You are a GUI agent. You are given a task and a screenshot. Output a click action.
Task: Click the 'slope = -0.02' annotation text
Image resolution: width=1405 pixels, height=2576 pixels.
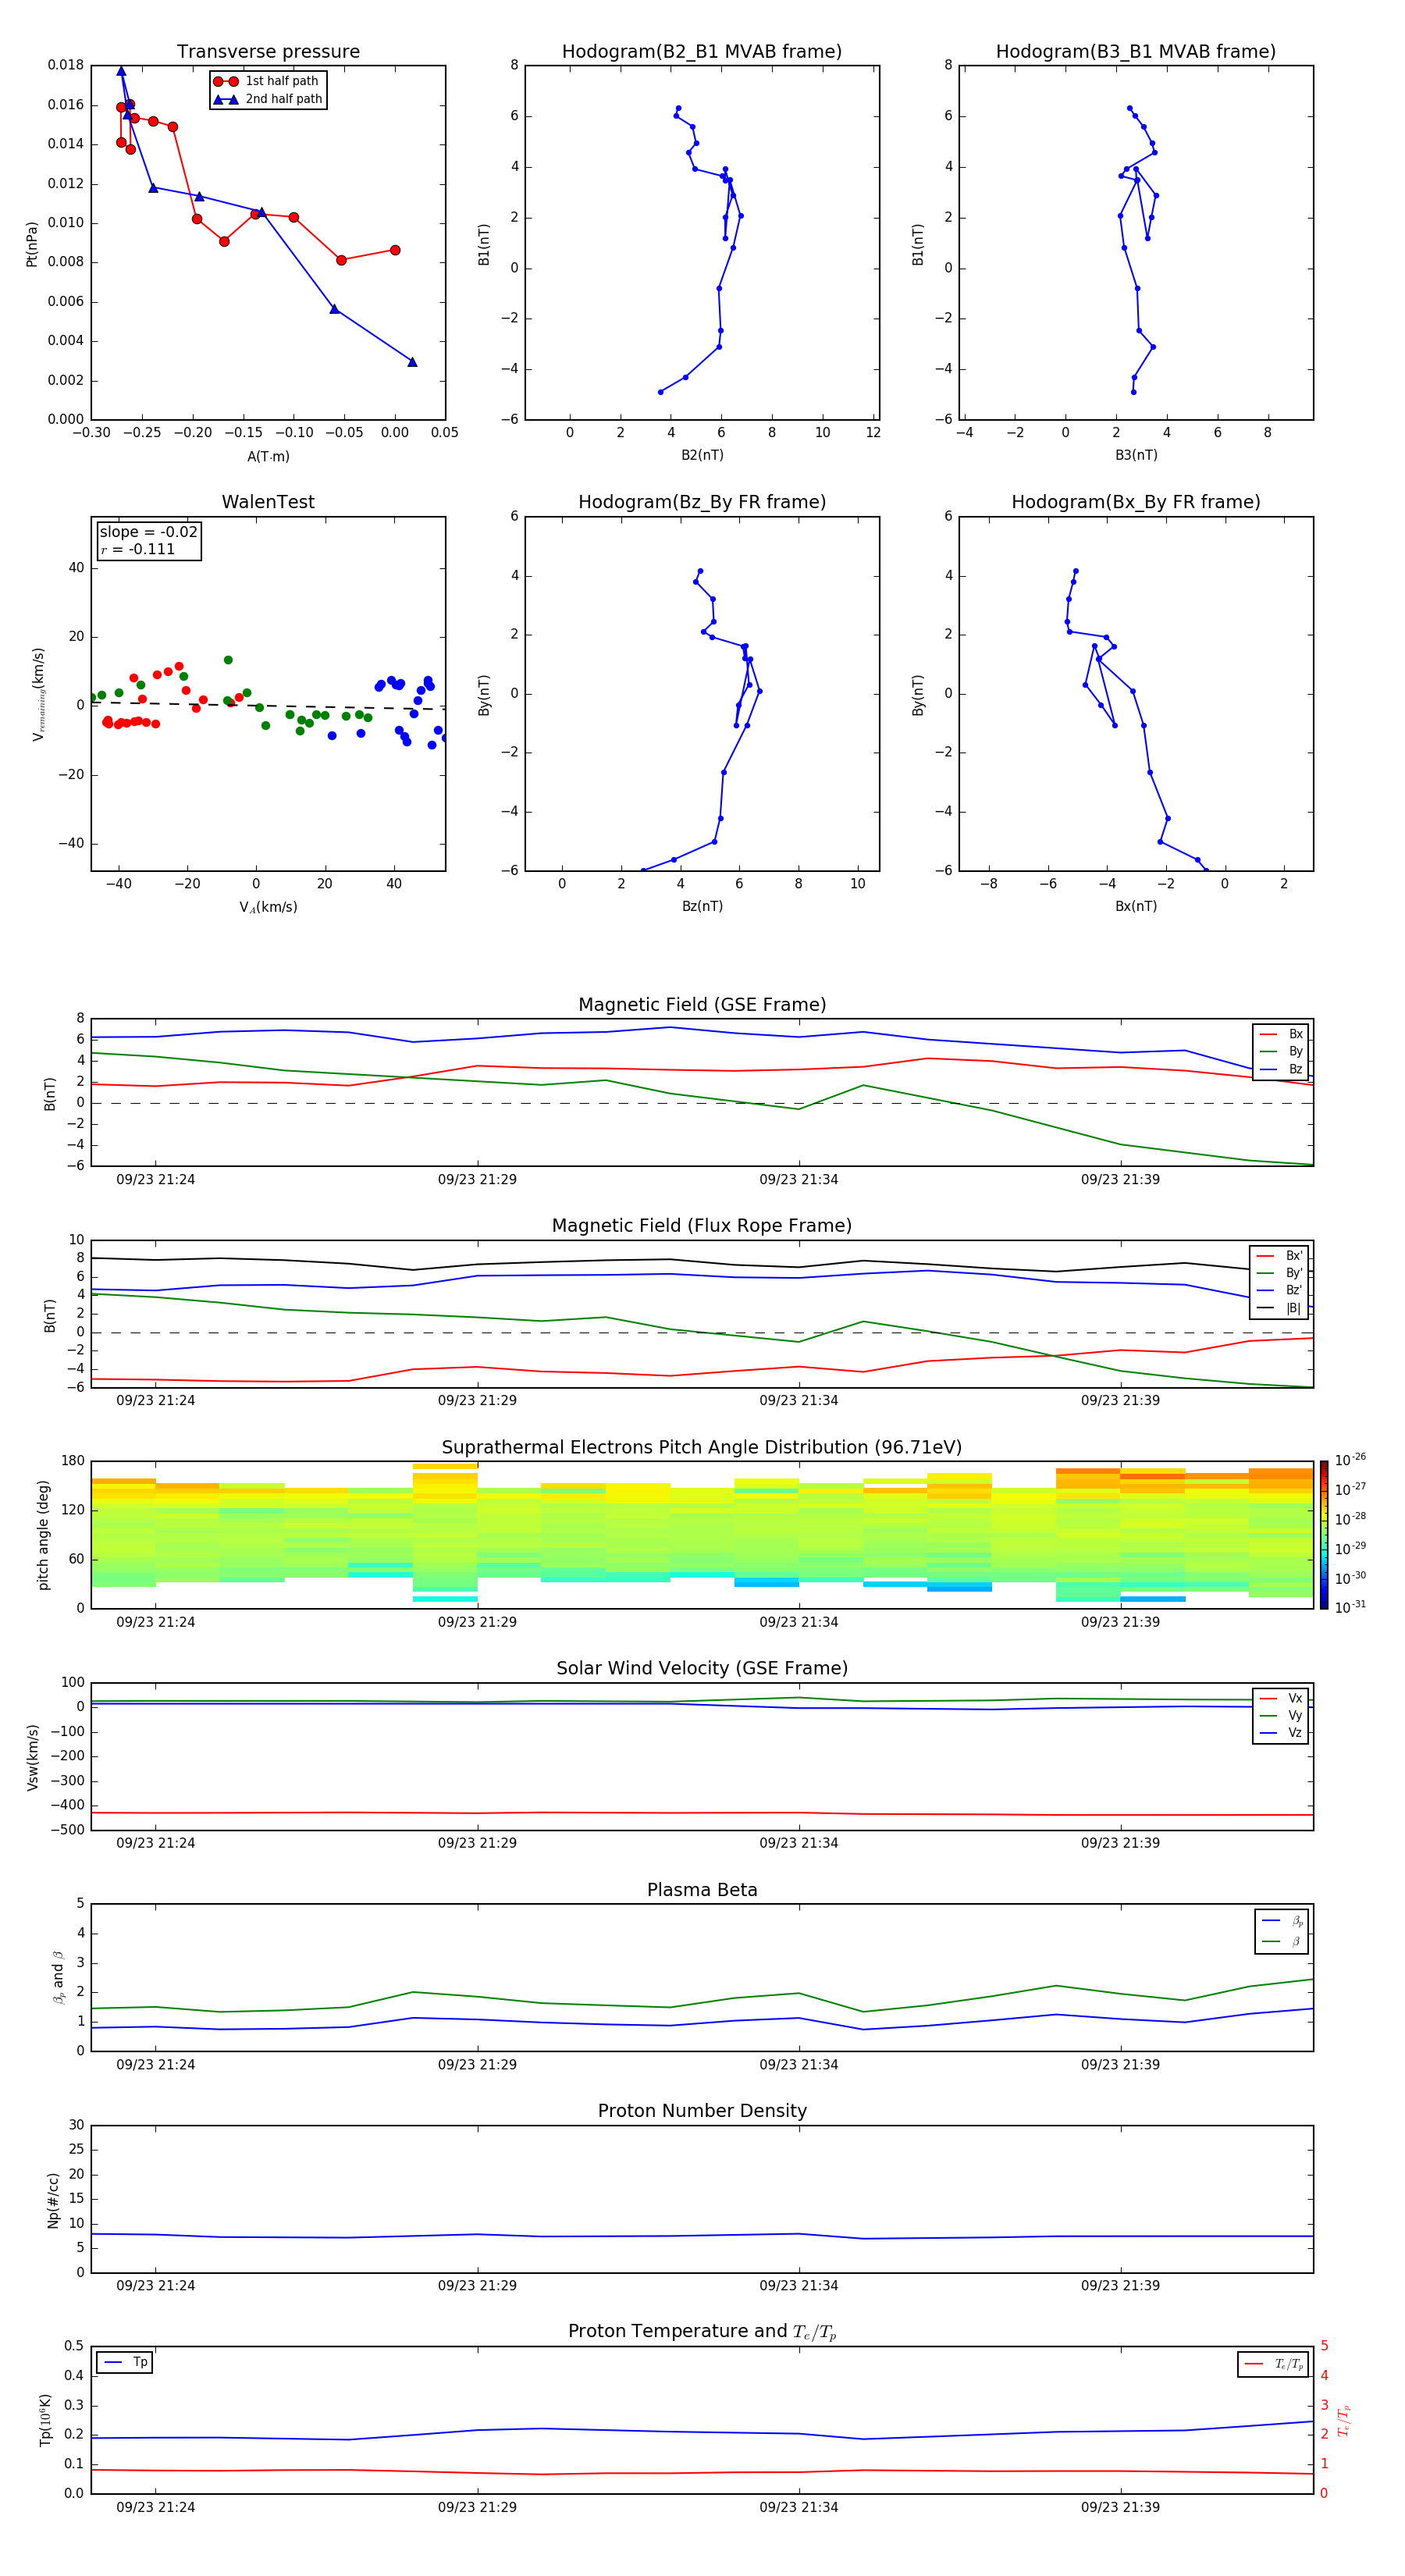pyautogui.click(x=148, y=532)
